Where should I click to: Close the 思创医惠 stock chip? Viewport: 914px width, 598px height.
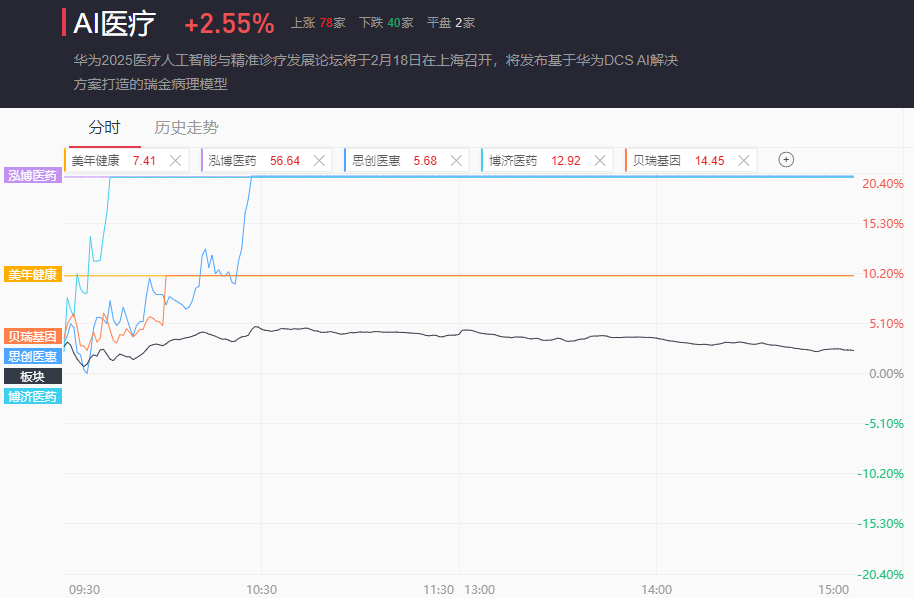click(x=456, y=160)
